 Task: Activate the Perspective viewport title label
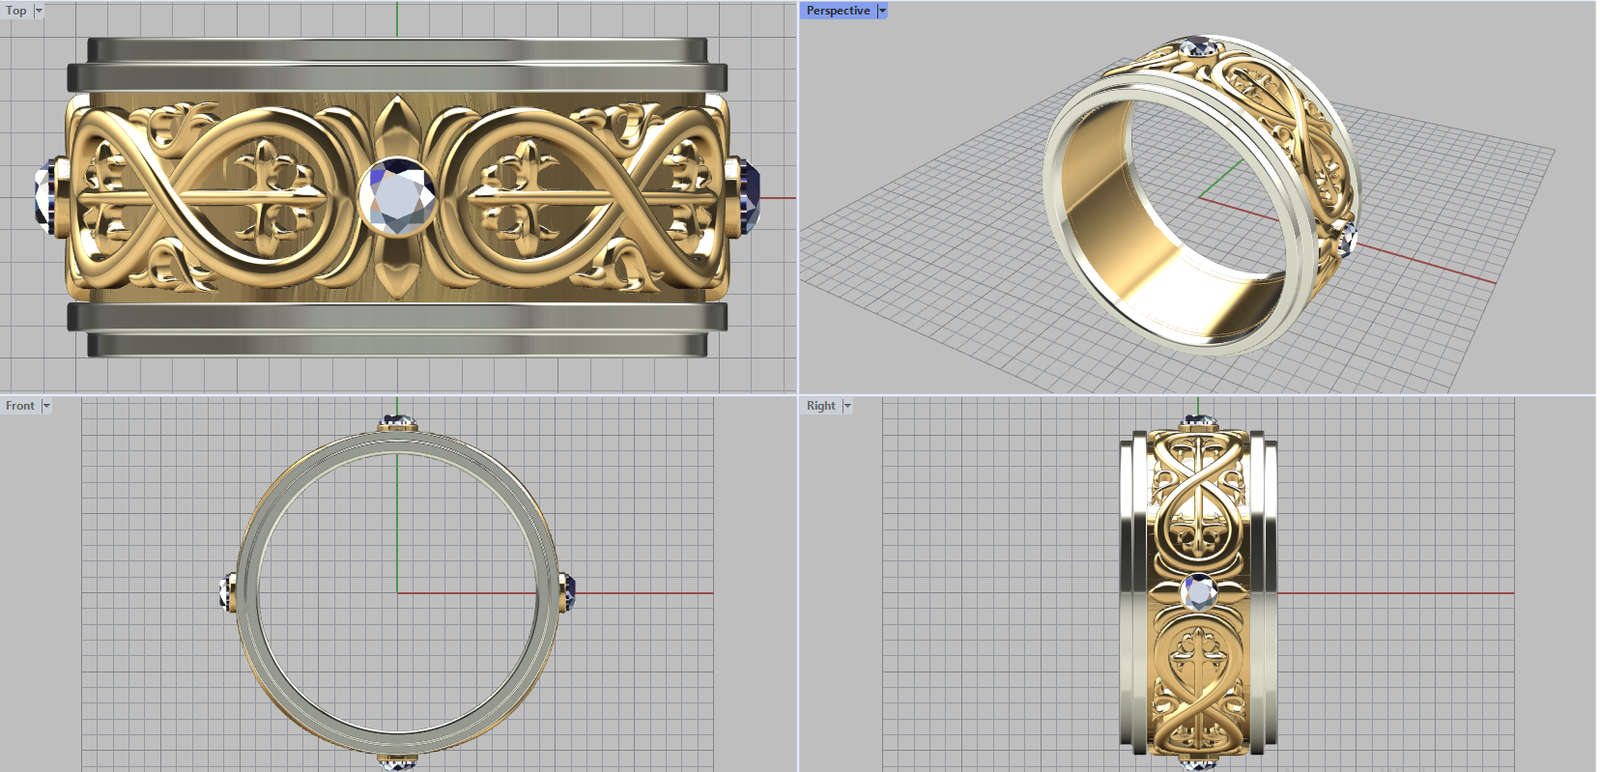tap(838, 11)
